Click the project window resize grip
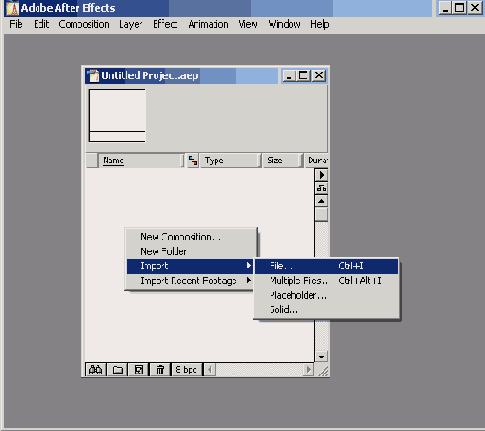Image resolution: width=485 pixels, height=431 pixels. 322,370
